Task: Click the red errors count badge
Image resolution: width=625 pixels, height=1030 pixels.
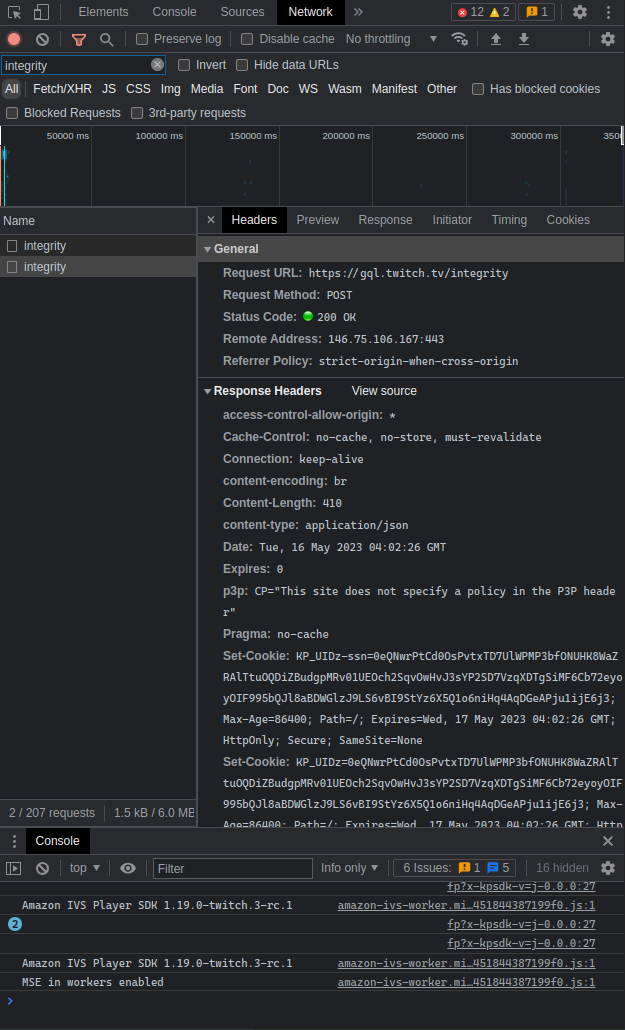Action: [x=470, y=12]
